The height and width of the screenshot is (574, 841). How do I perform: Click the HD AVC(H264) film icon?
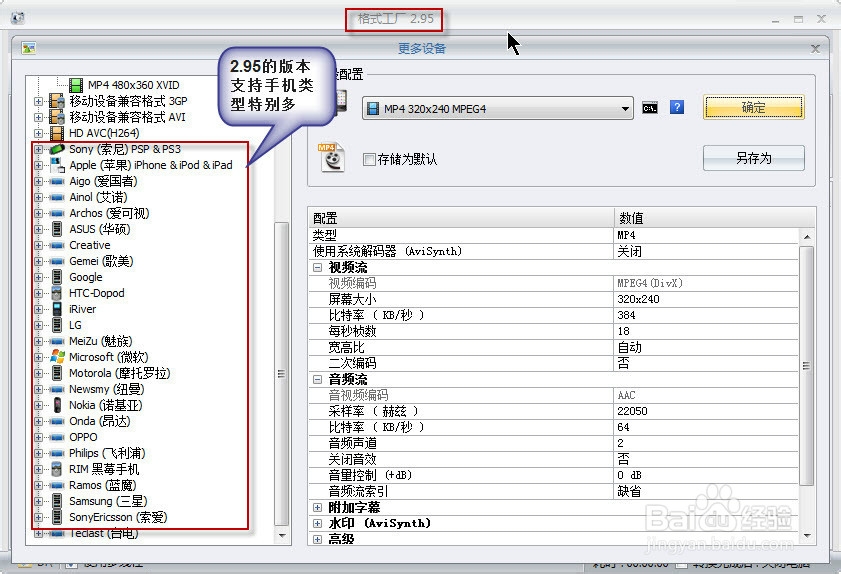[57, 133]
